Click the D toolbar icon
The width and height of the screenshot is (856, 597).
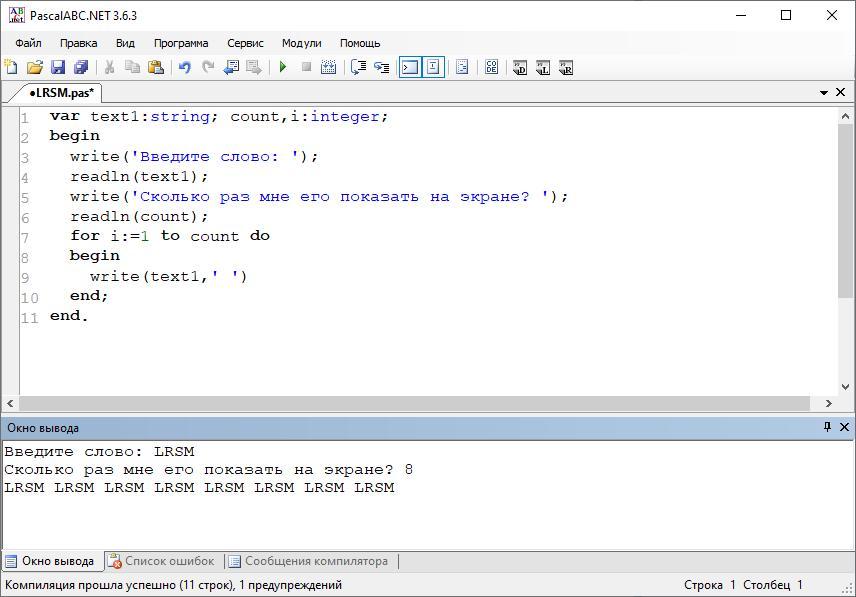(520, 67)
